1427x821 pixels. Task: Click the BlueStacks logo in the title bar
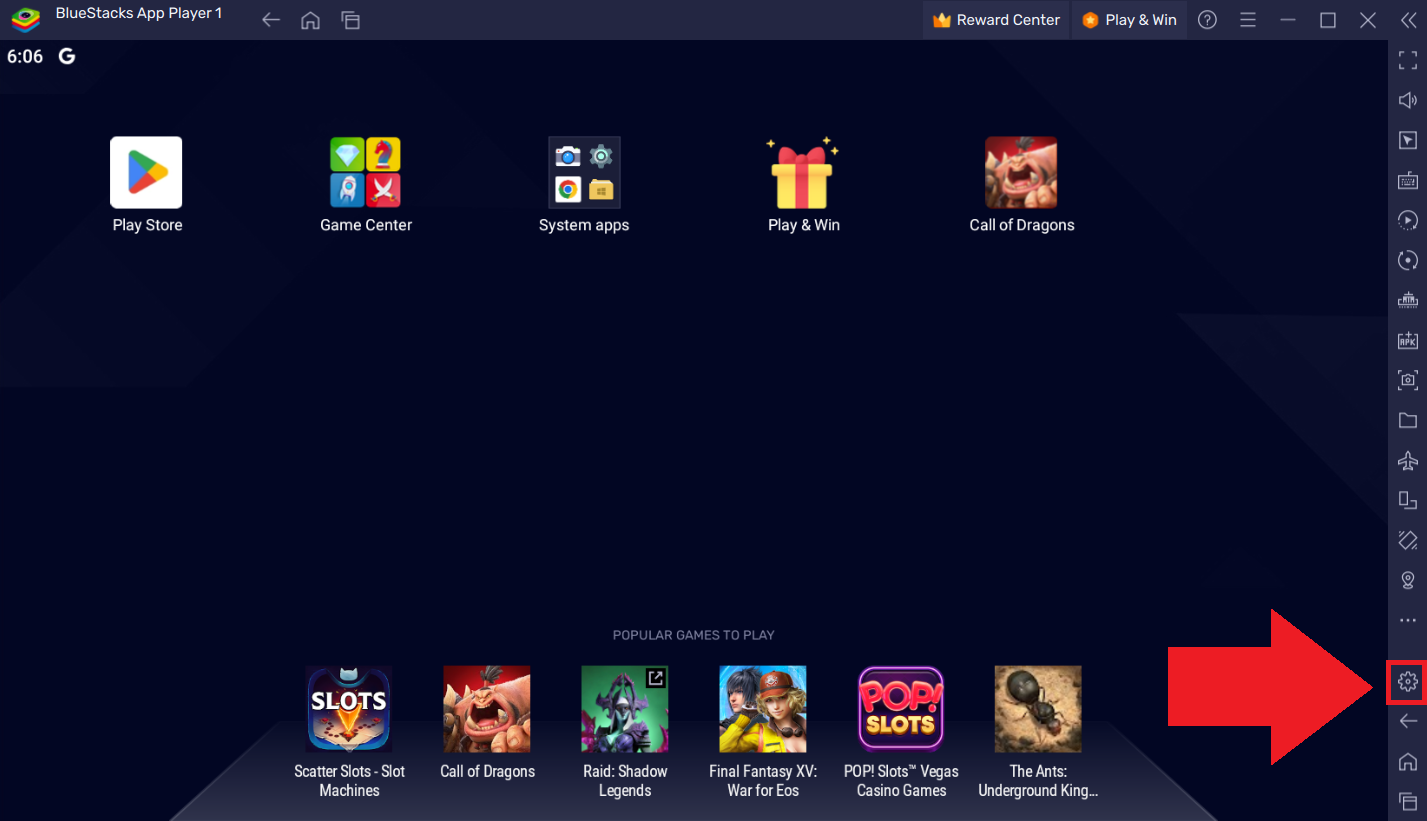(25, 19)
